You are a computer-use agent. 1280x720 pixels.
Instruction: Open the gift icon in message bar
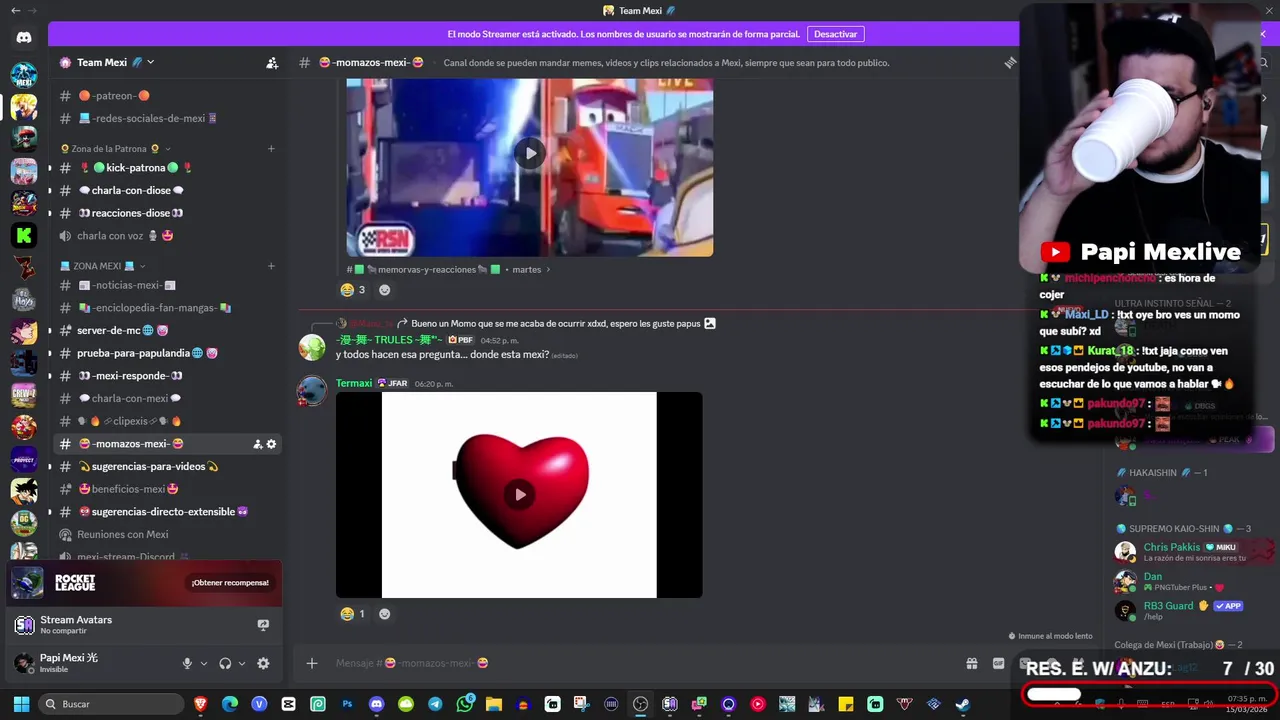pos(971,663)
